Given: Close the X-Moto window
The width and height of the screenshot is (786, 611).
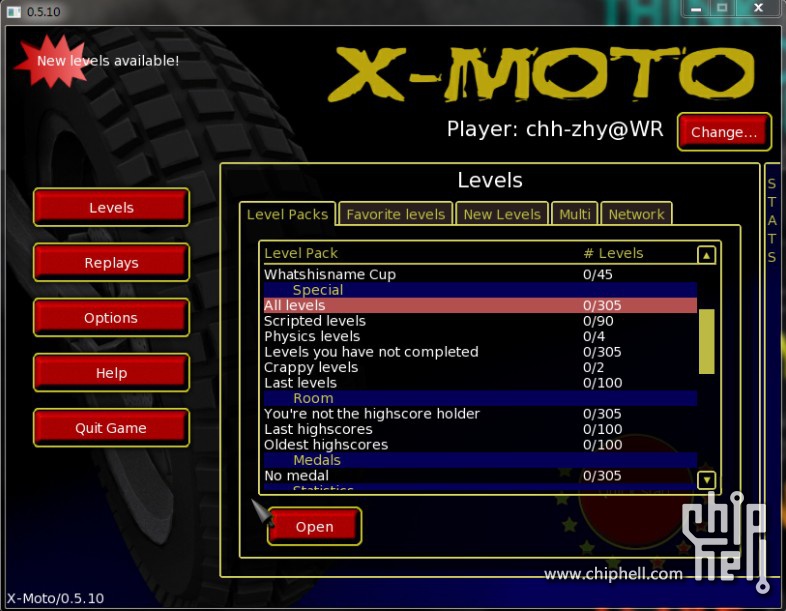Looking at the screenshot, I should click(758, 9).
